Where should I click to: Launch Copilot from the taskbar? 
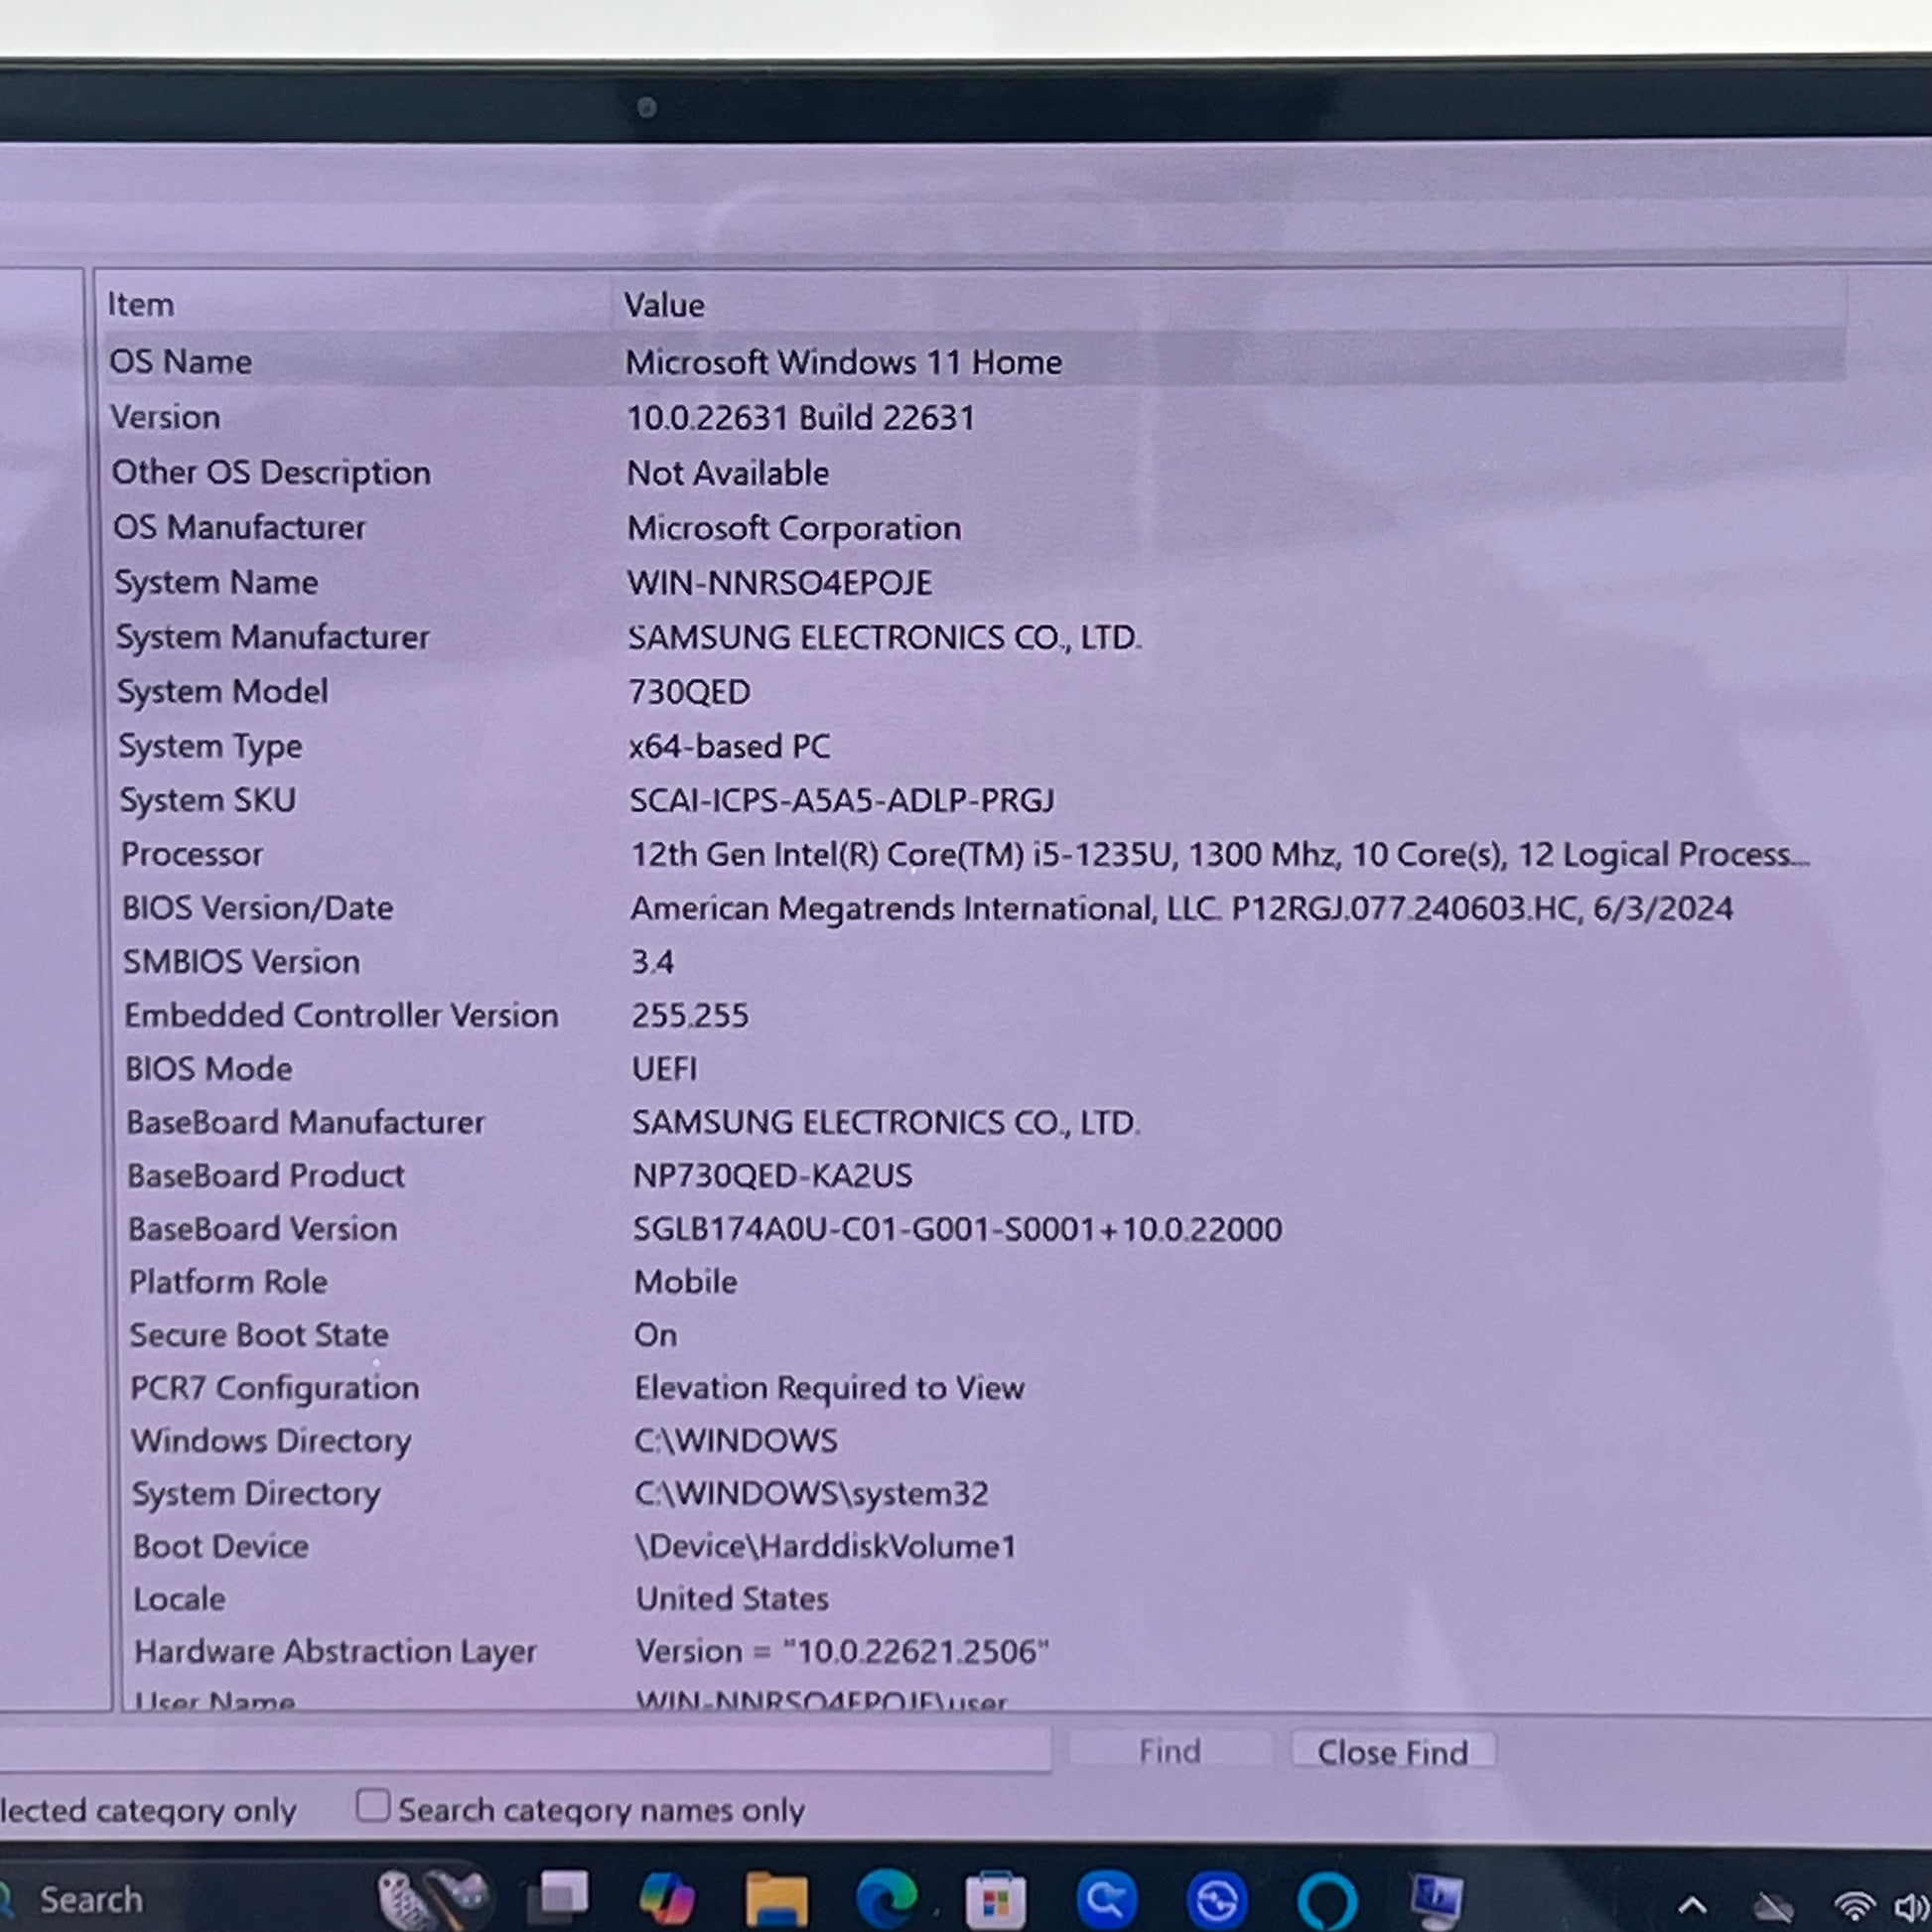point(667,1897)
